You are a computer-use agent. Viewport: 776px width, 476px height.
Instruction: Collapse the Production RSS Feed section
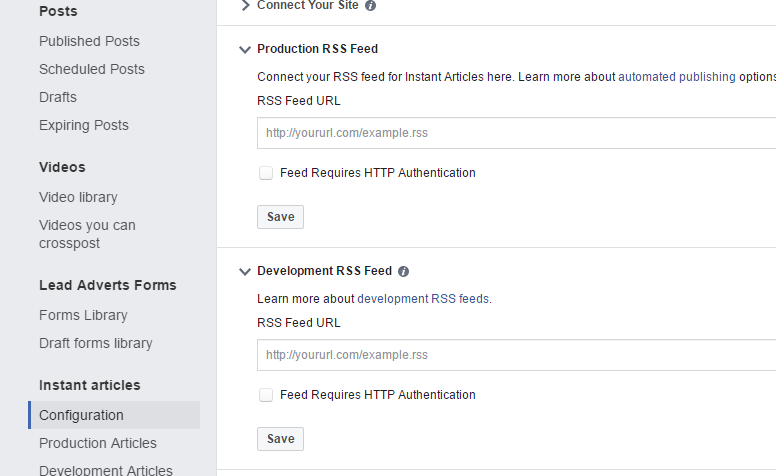pyautogui.click(x=245, y=49)
